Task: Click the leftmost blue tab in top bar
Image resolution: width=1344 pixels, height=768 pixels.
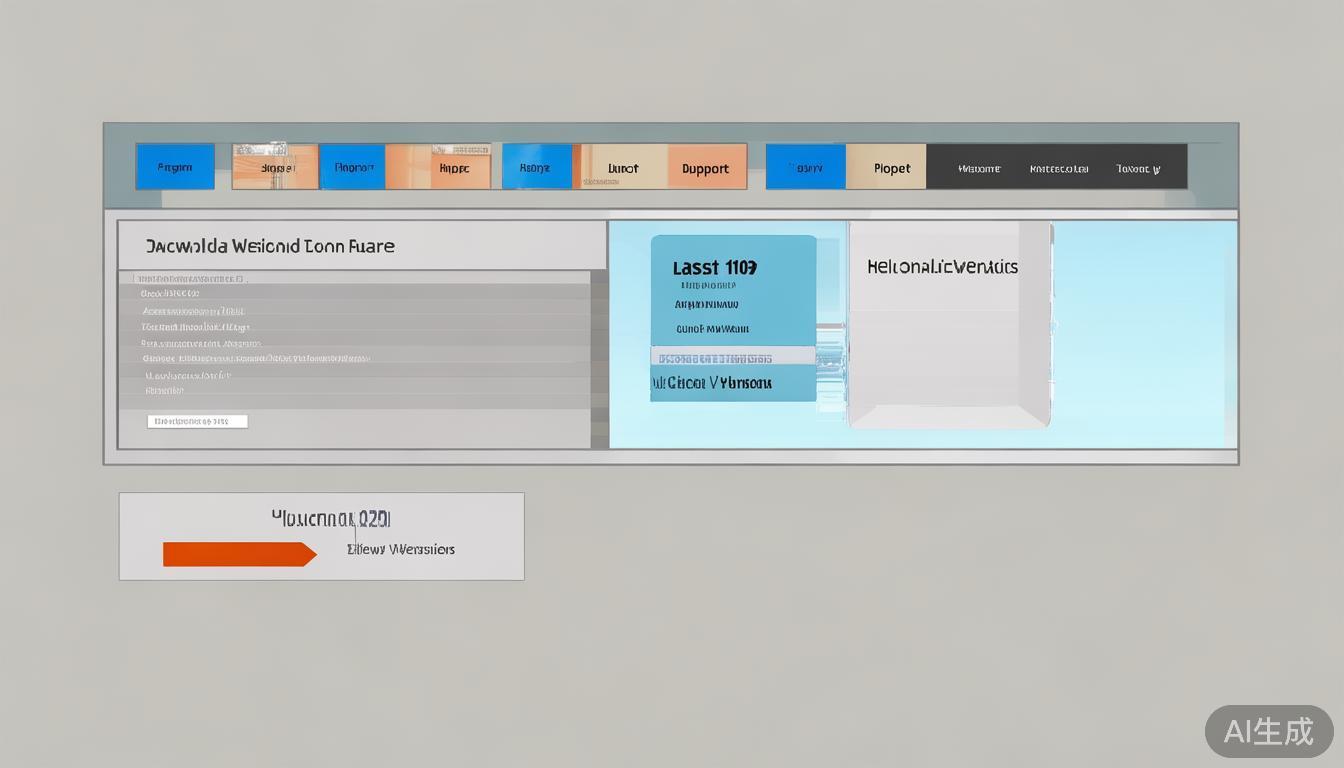Action: (175, 167)
